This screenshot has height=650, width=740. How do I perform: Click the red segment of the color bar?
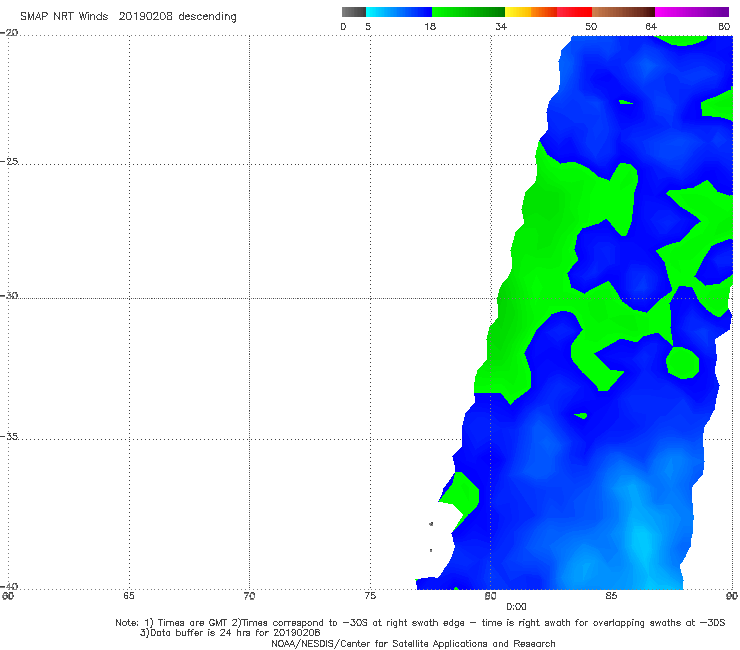click(x=574, y=12)
